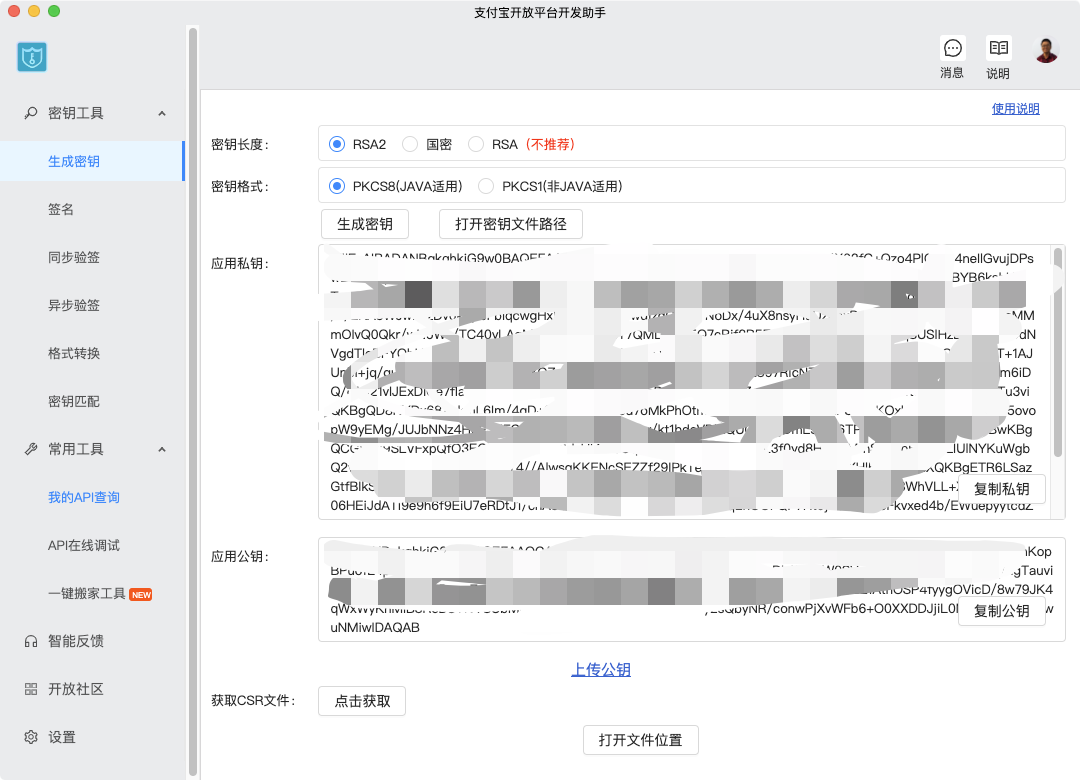Image resolution: width=1080 pixels, height=780 pixels.
Task: Click inside the 应用私钥 text area
Action: (692, 382)
